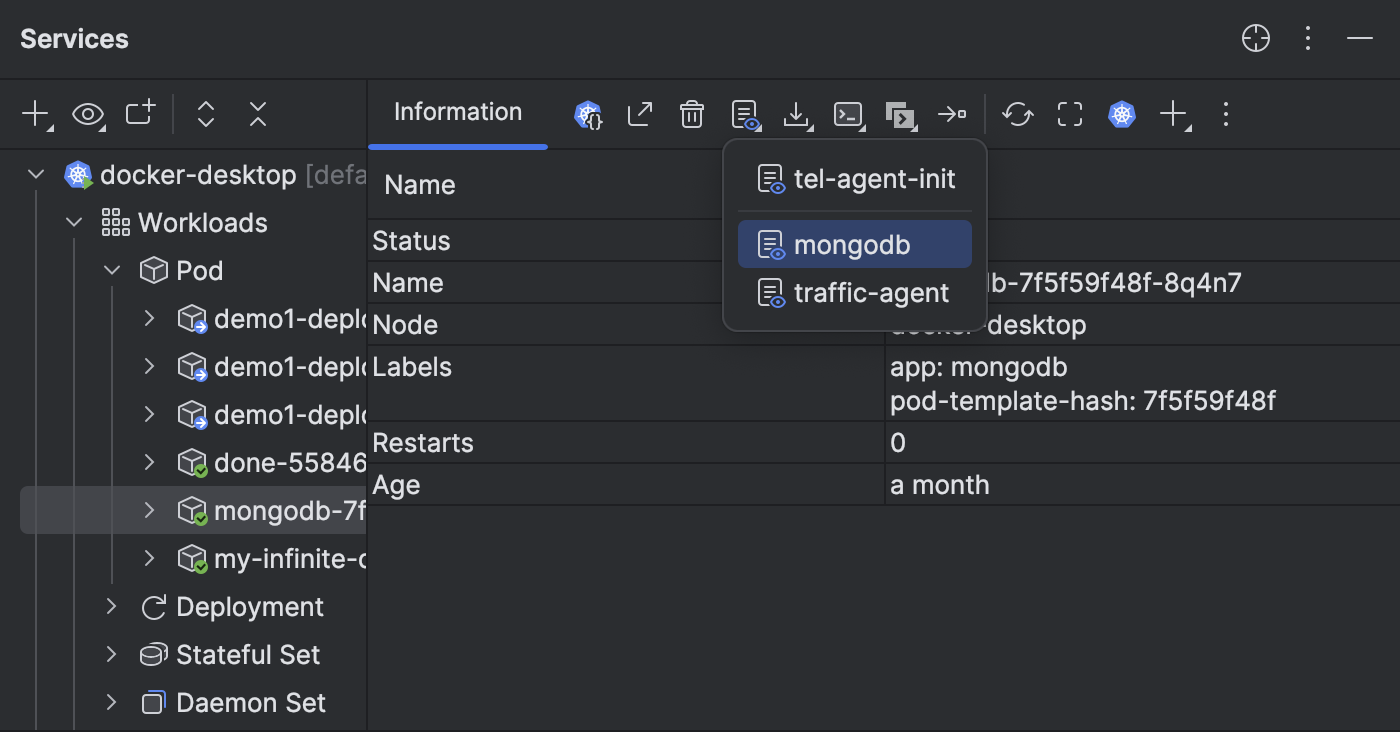Viewport: 1400px width, 732px height.
Task: Open the more options kebab menu
Action: 1225,114
